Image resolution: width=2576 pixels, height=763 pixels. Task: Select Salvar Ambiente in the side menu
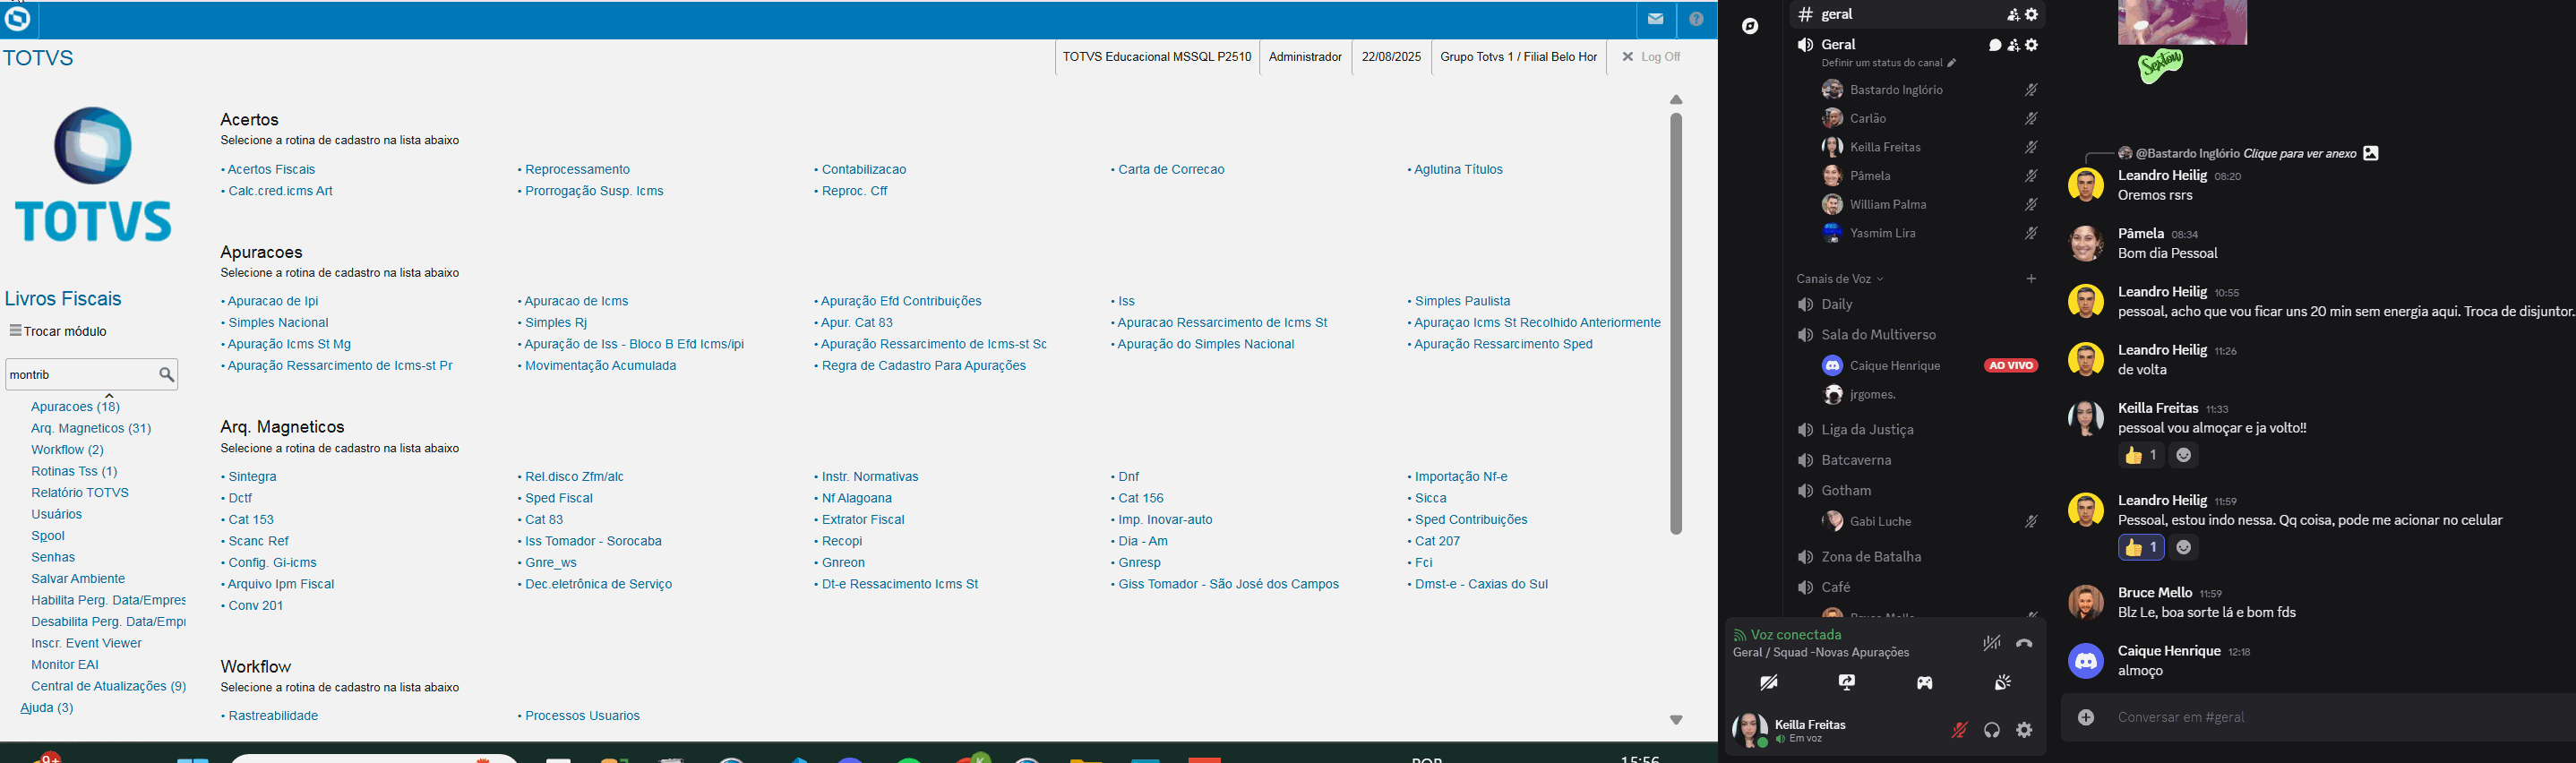tap(78, 579)
